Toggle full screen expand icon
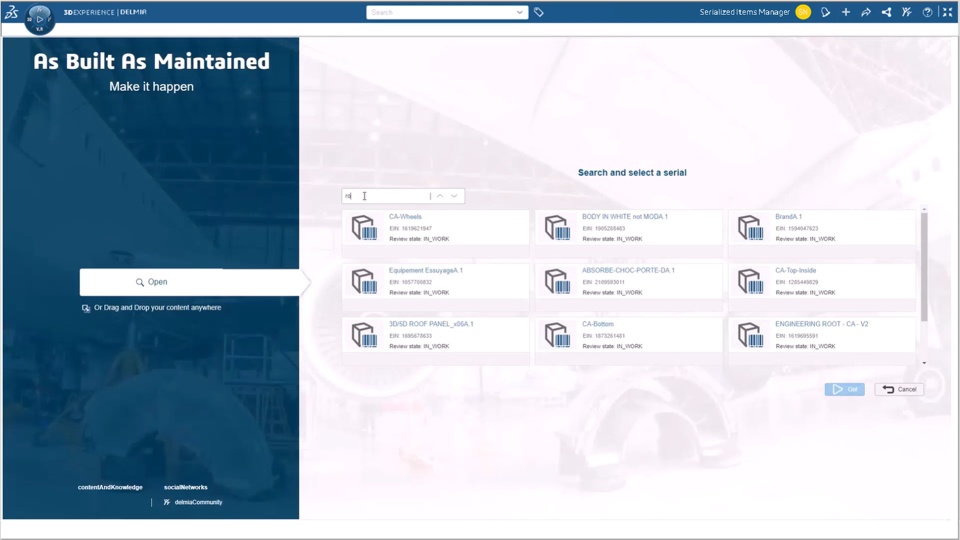 pyautogui.click(x=948, y=12)
